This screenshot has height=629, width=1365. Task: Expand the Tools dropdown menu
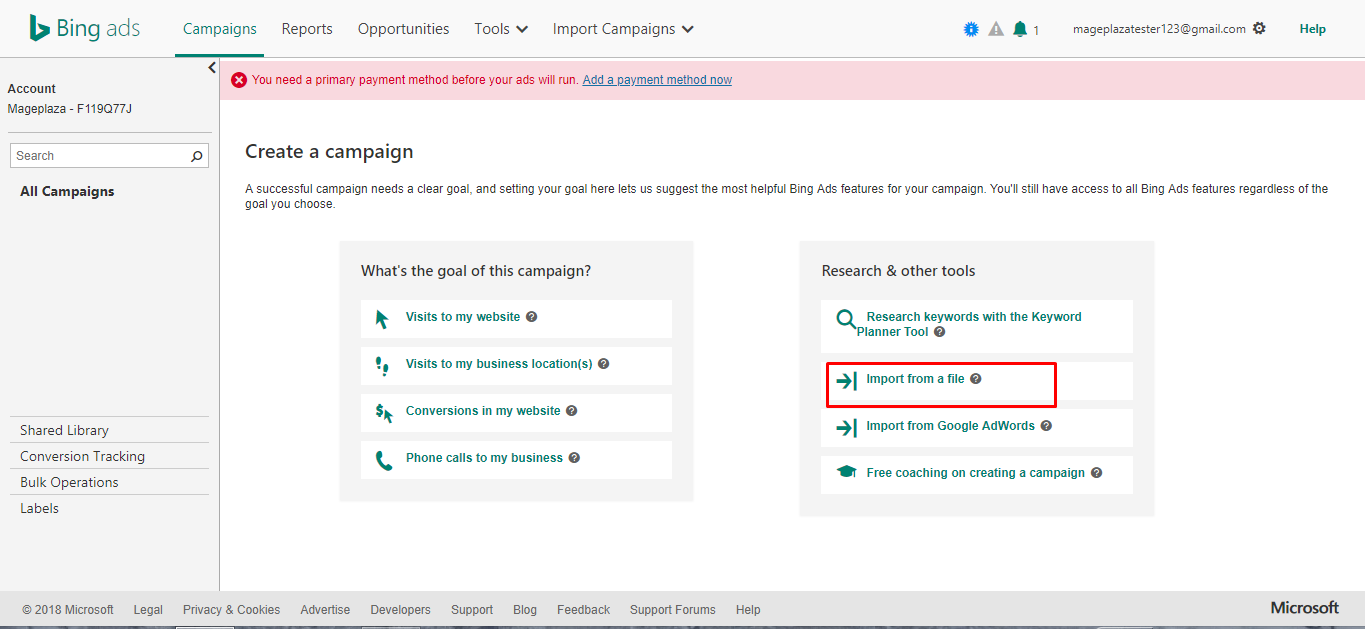pos(501,29)
